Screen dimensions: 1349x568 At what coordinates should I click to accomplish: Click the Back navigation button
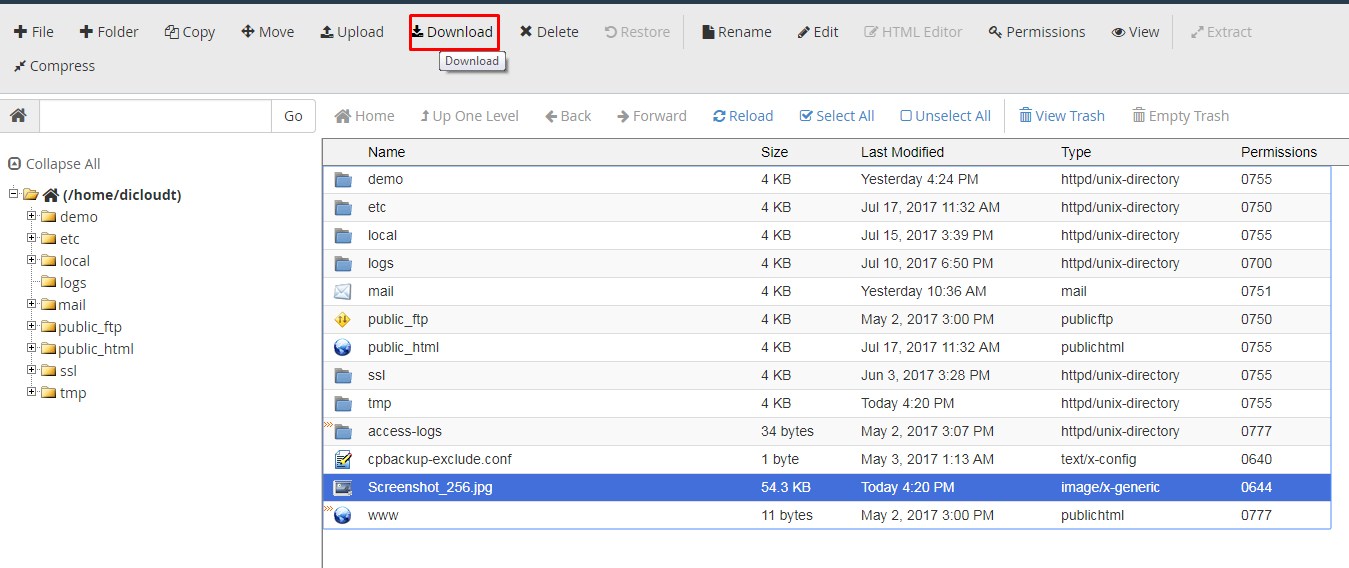pos(568,116)
